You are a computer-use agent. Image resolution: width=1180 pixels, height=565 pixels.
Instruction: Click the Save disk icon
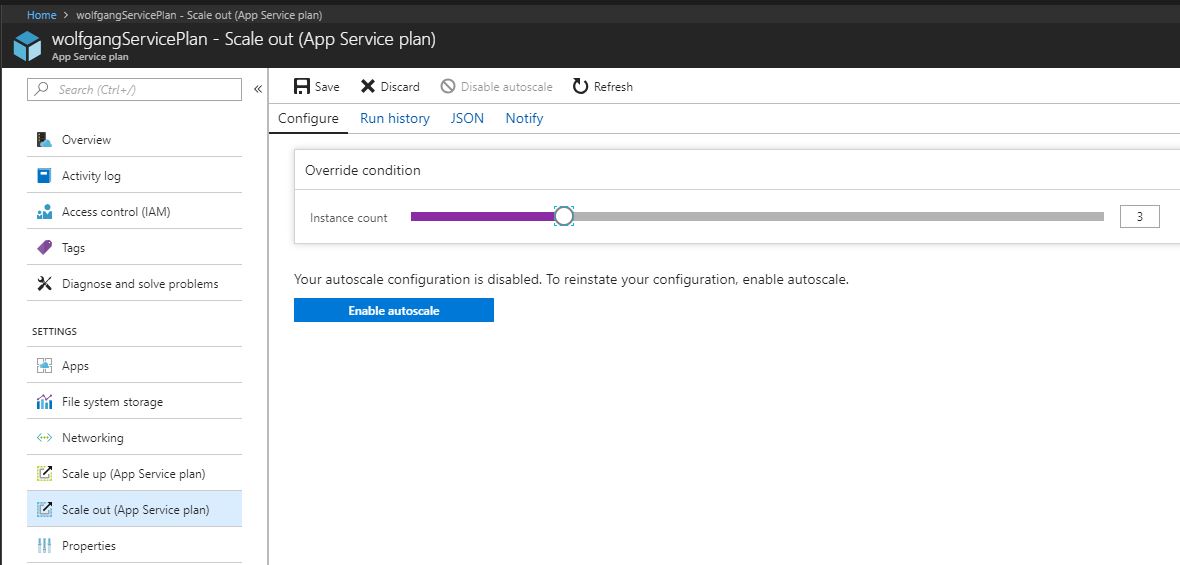pyautogui.click(x=302, y=87)
